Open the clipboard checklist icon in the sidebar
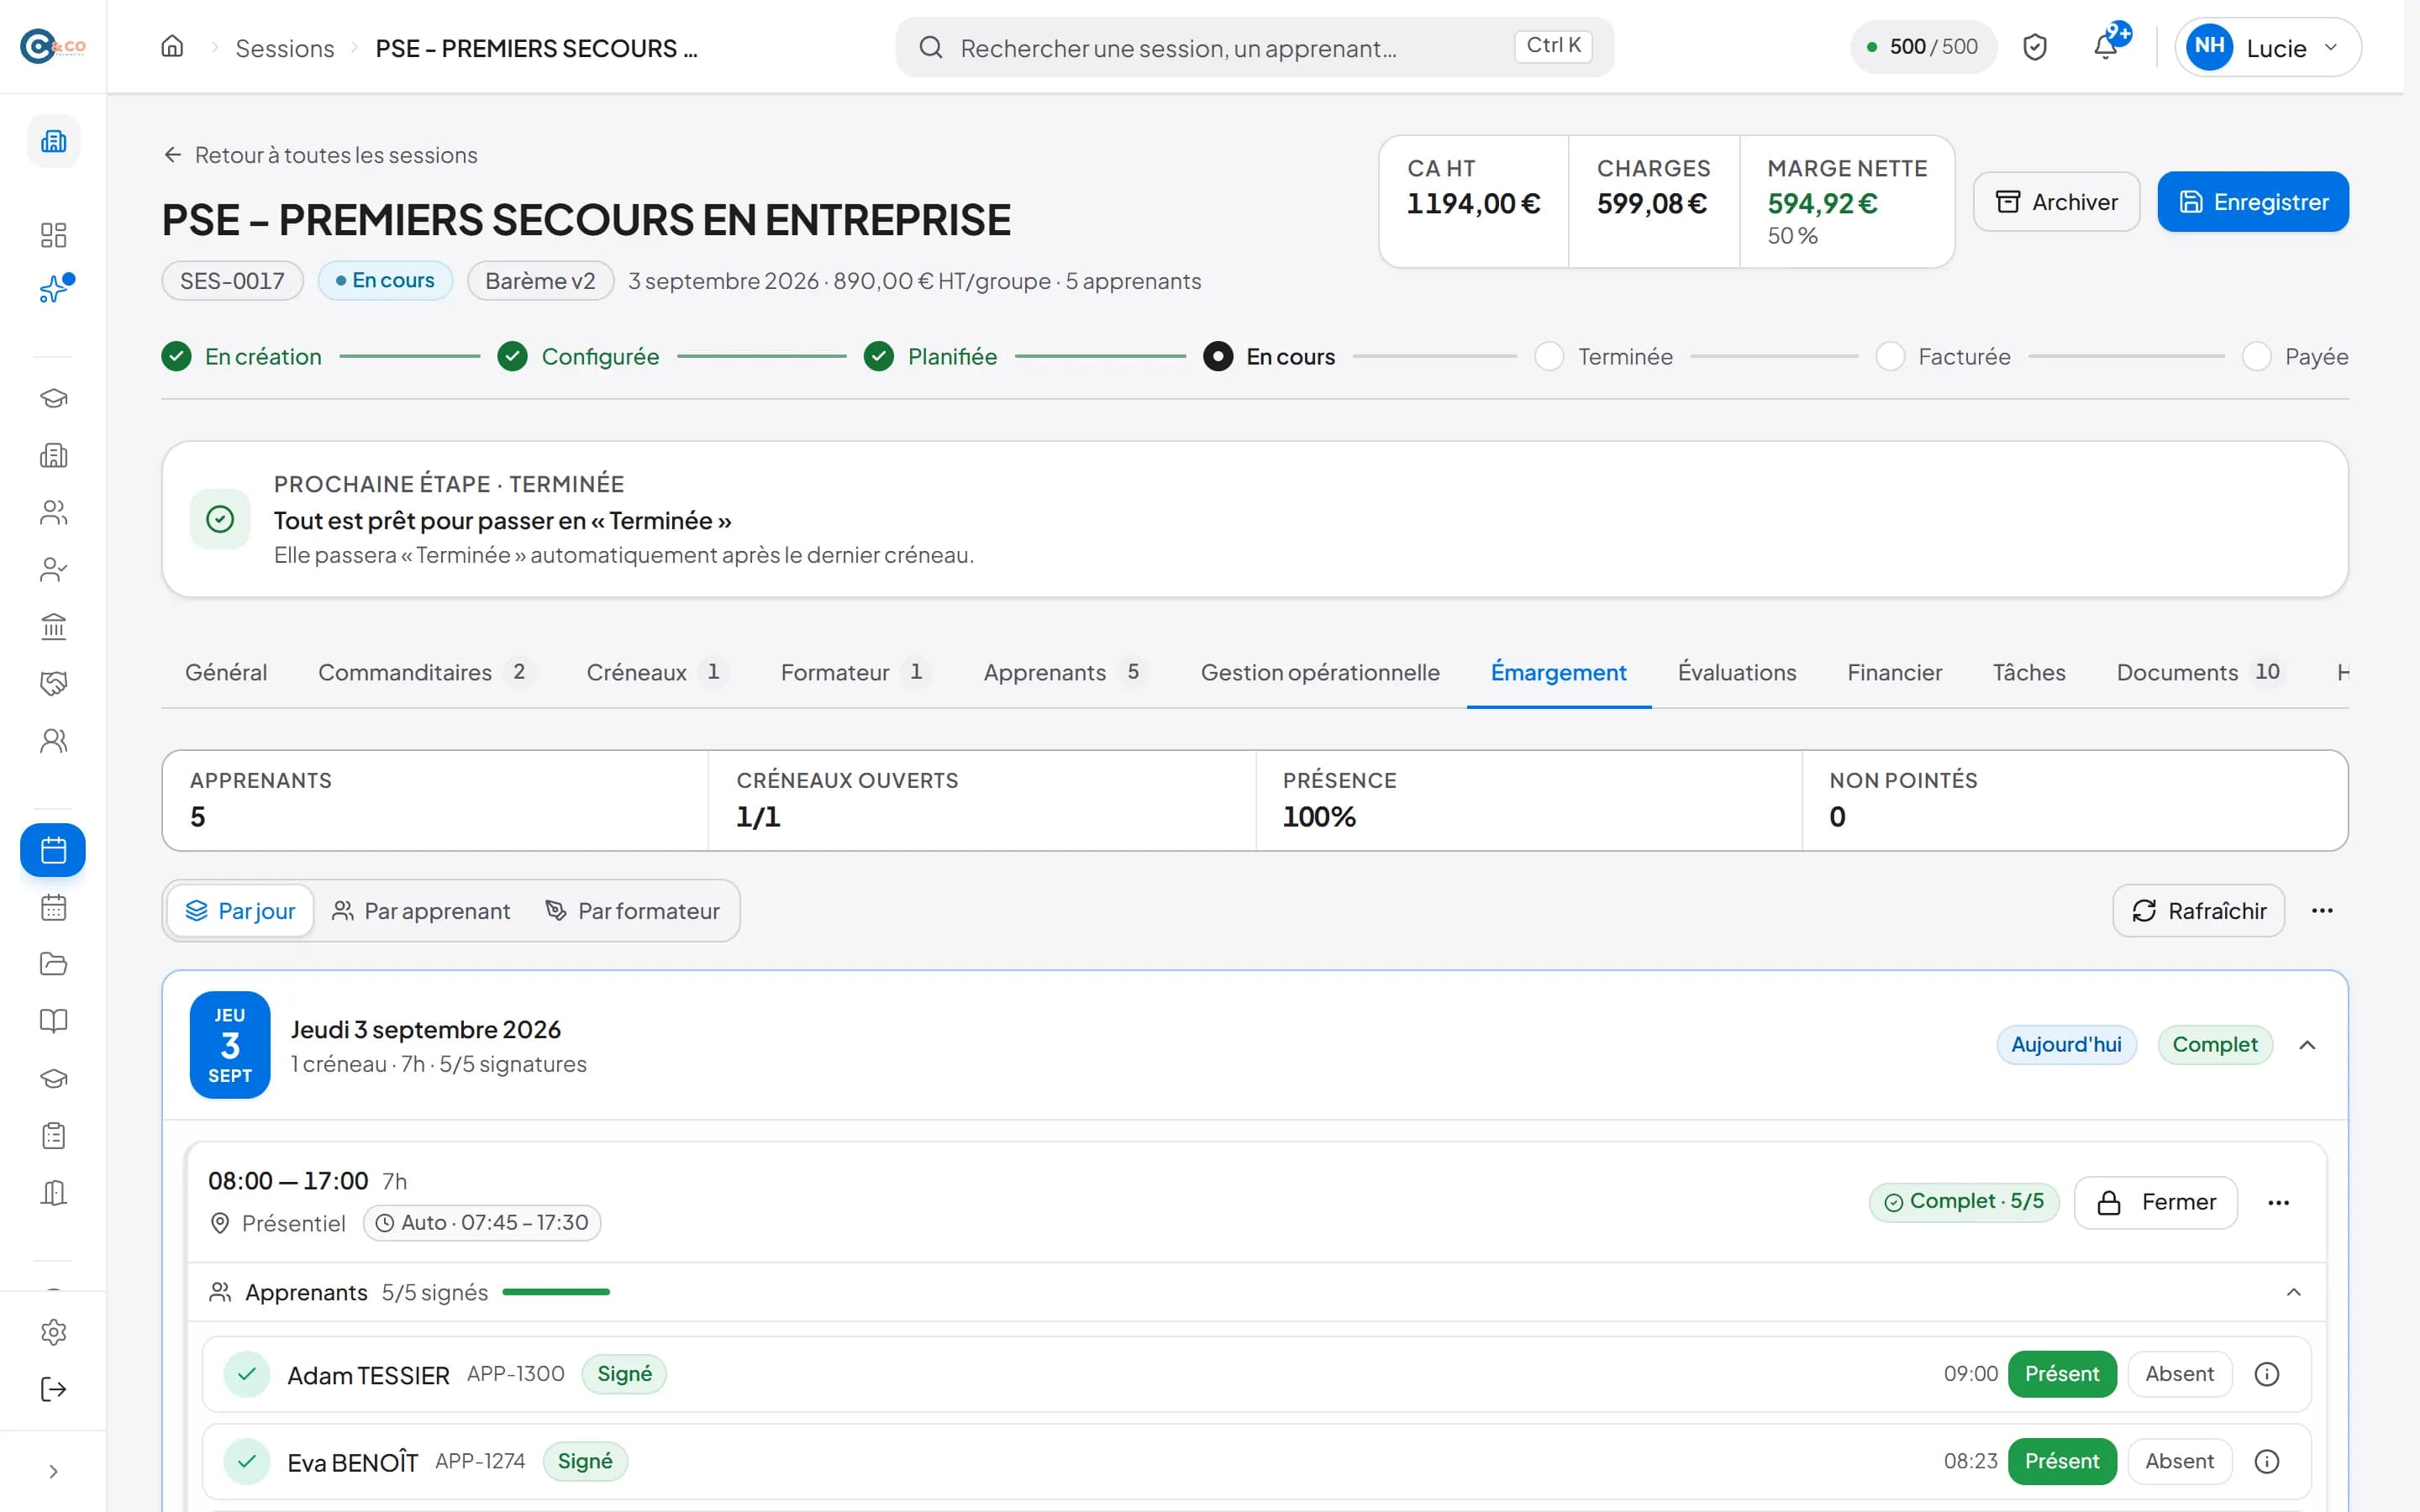This screenshot has height=1512, width=2420. coord(54,1136)
